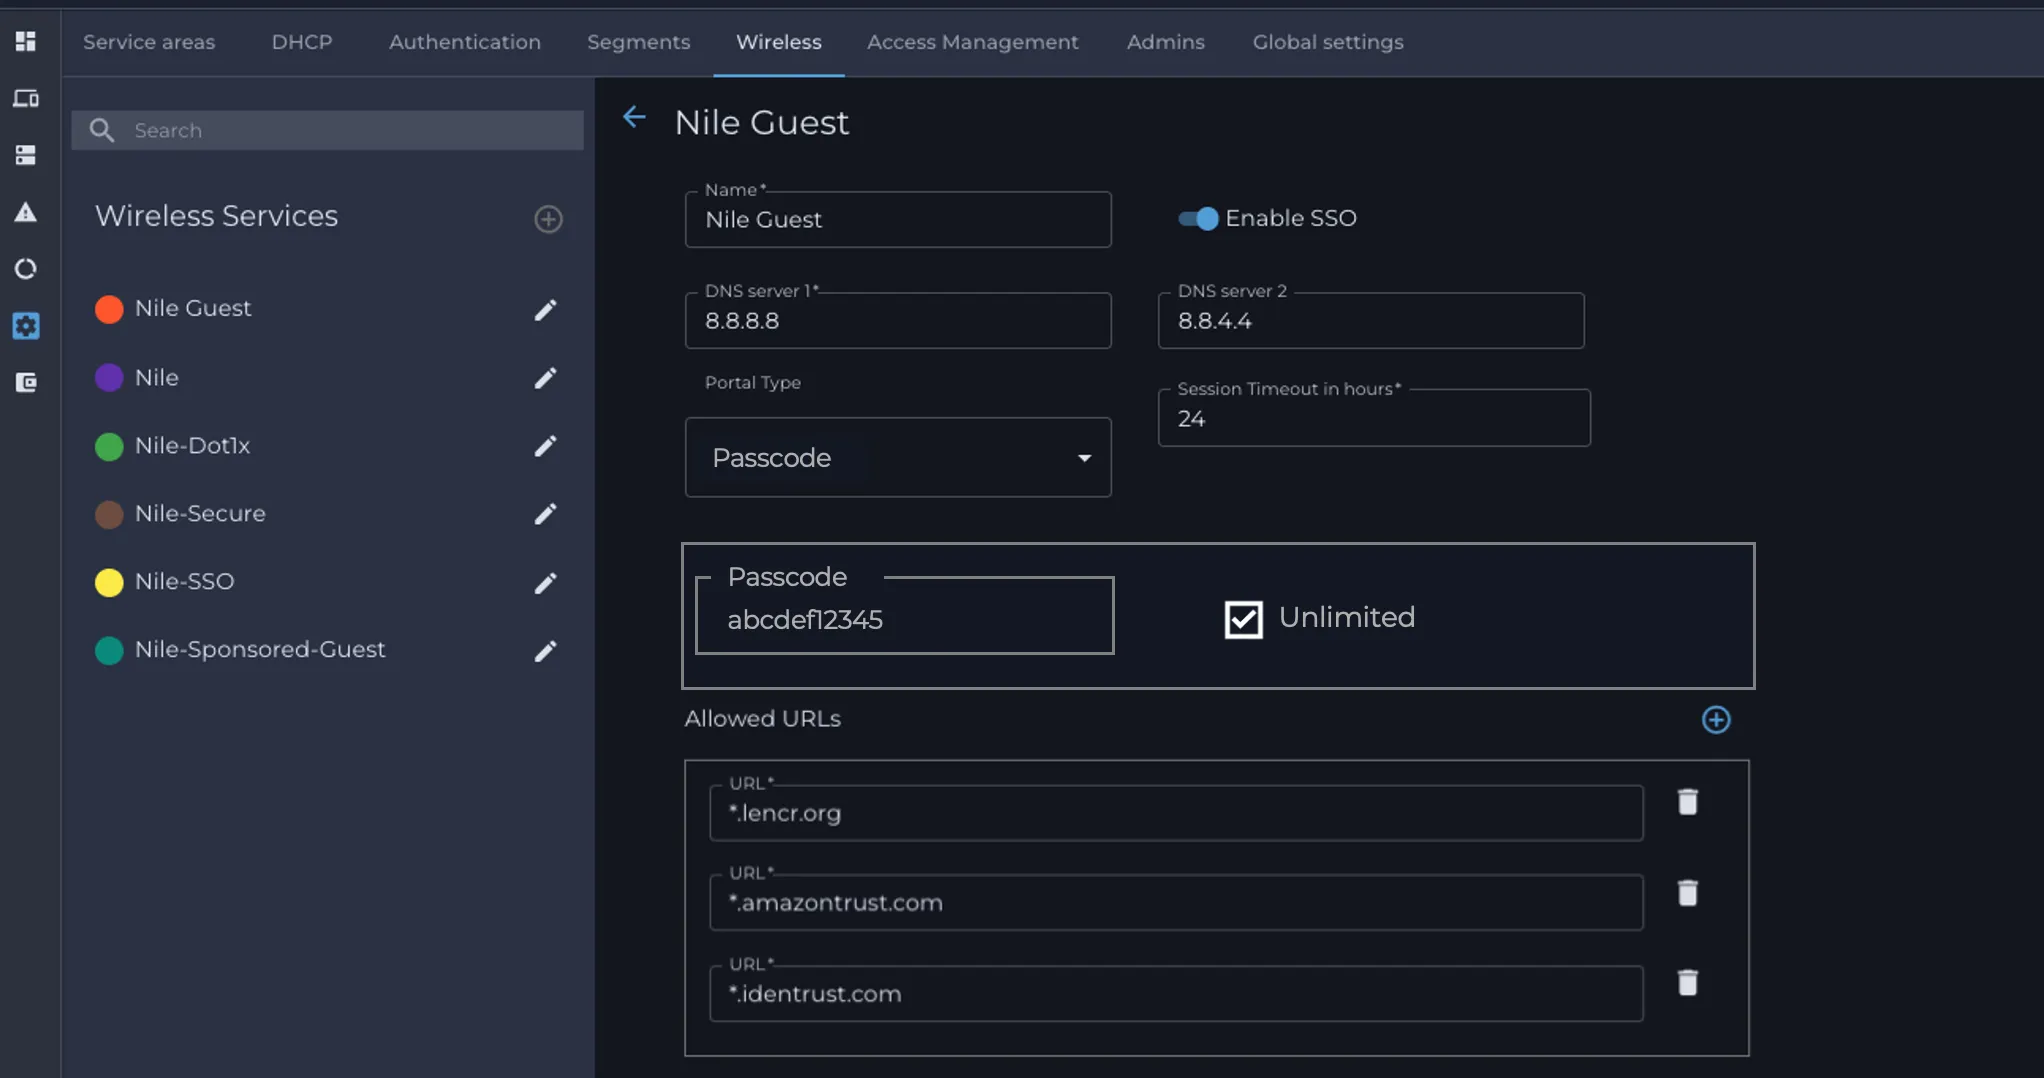
Task: Open the settings gear icon in sidebar
Action: pyautogui.click(x=26, y=326)
